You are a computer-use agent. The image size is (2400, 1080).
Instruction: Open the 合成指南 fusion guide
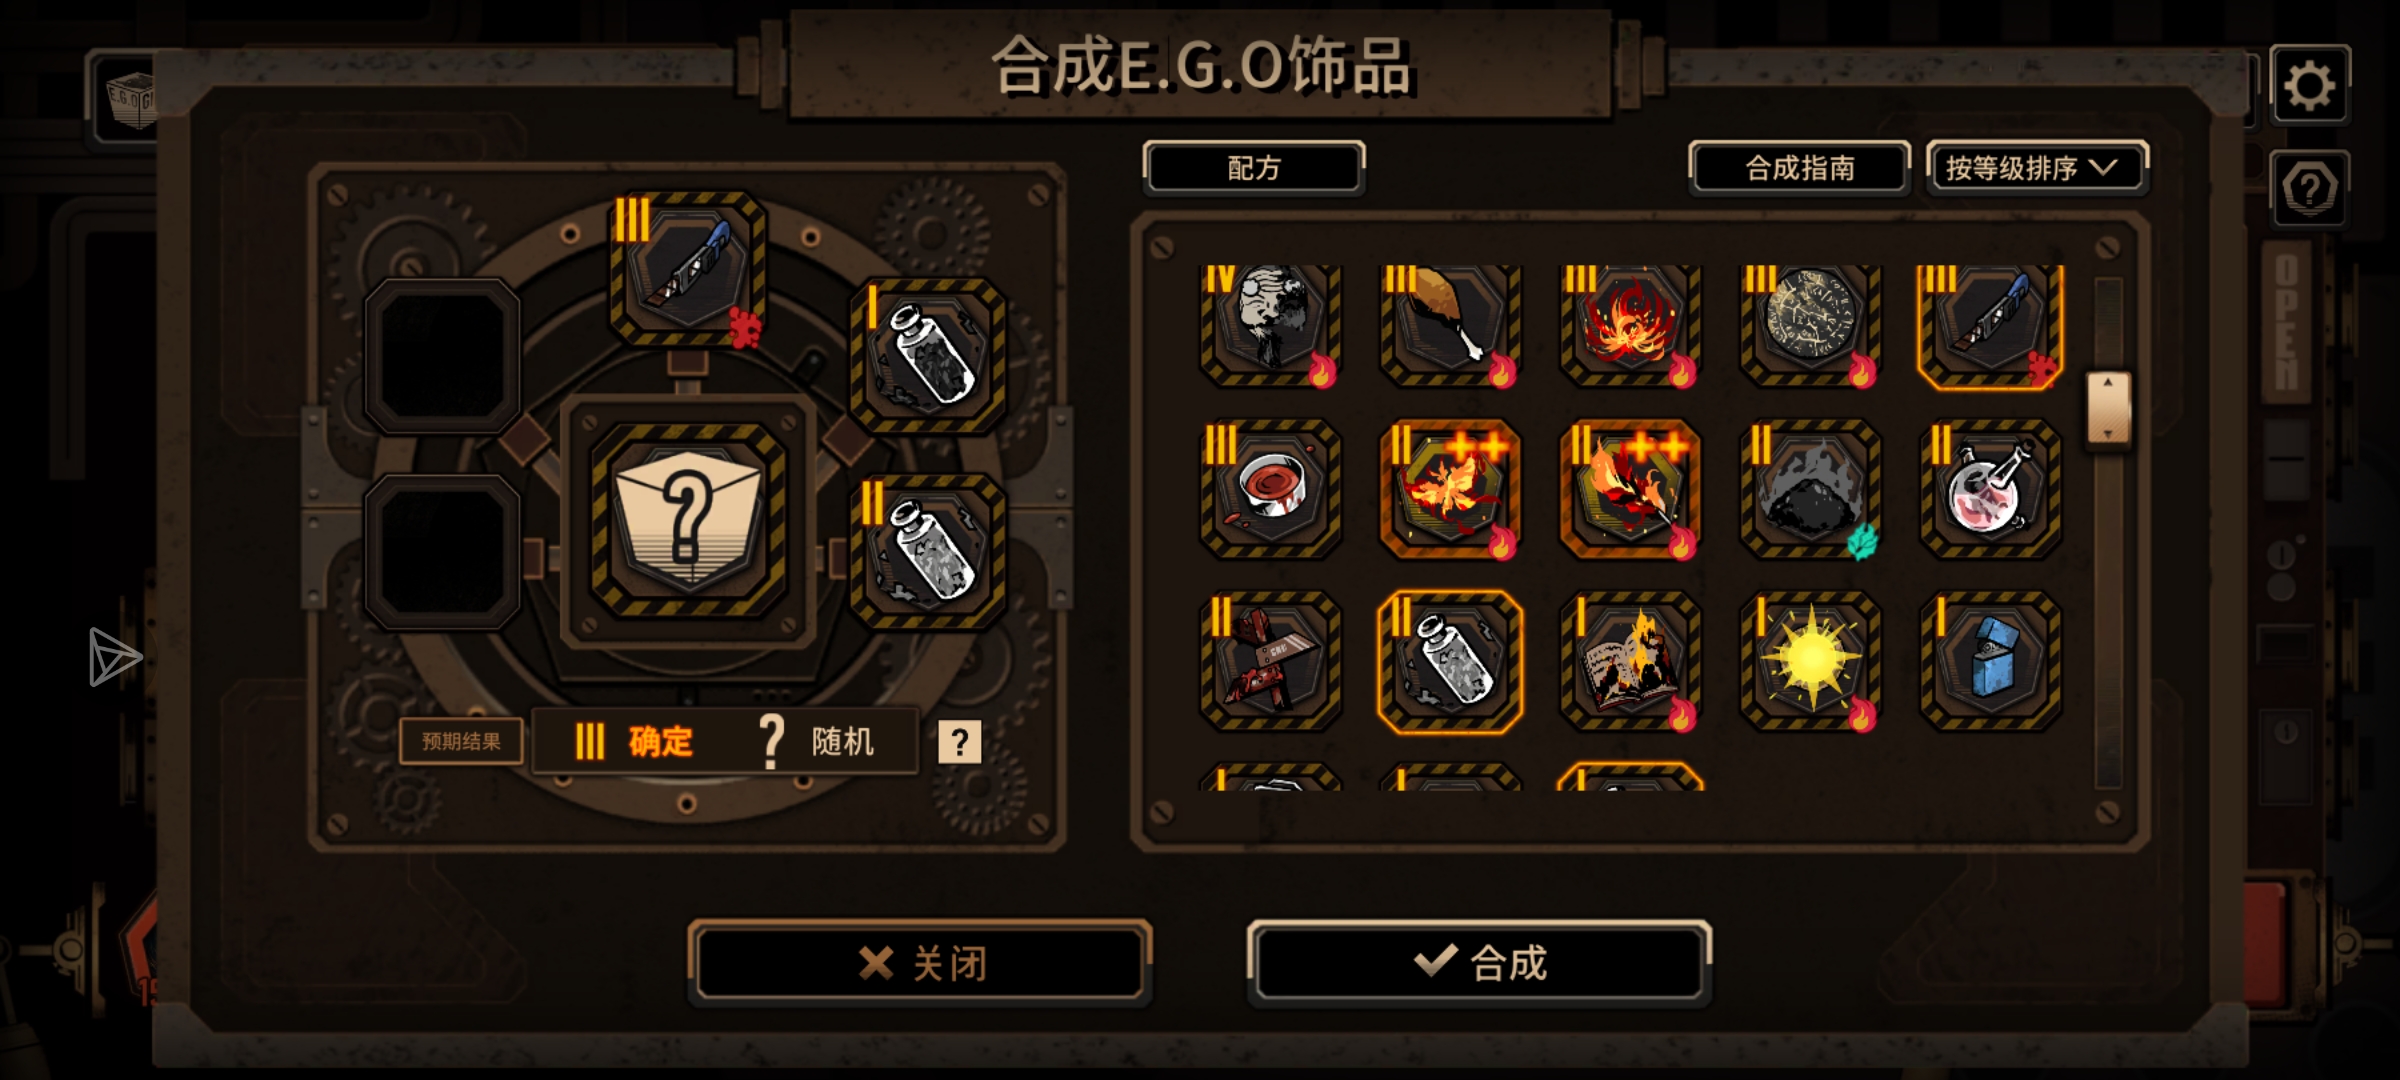pyautogui.click(x=1800, y=167)
